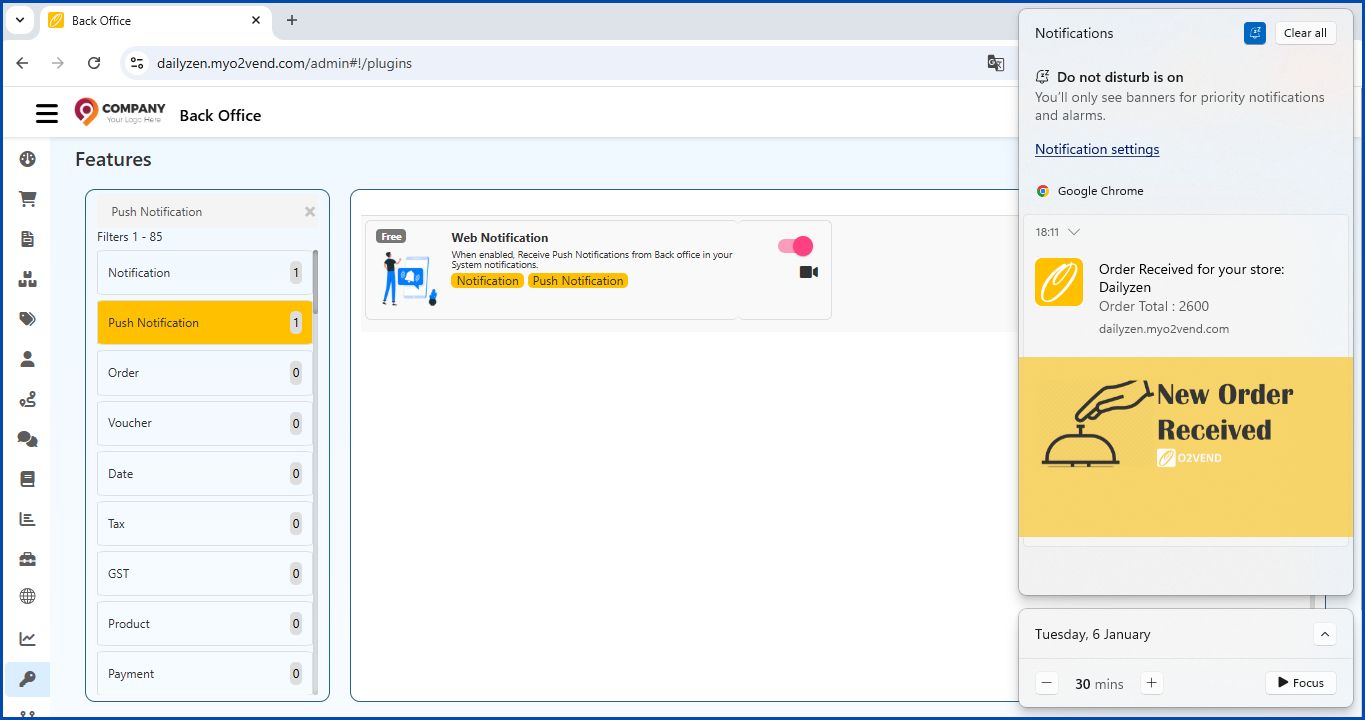The image size is (1365, 720).
Task: Open the reports bar chart icon
Action: [x=27, y=519]
